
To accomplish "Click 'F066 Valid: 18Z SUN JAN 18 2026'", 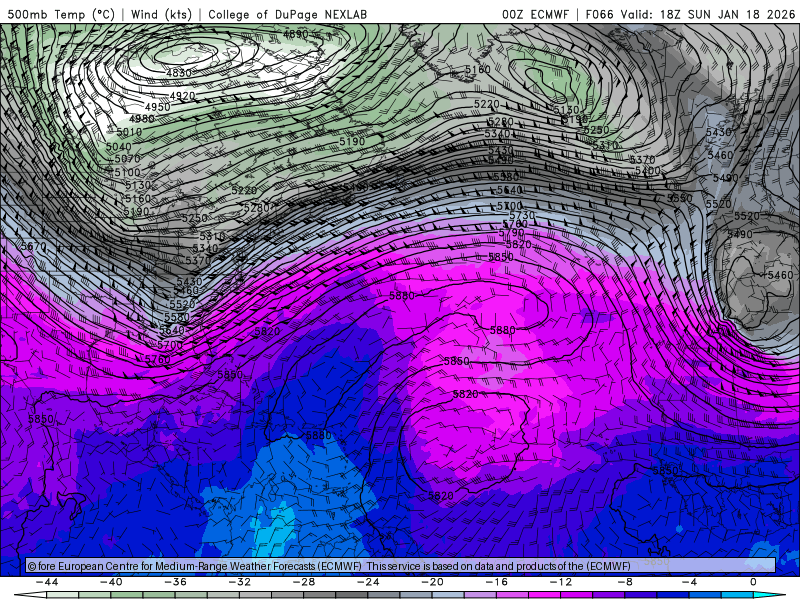I will tap(690, 14).
